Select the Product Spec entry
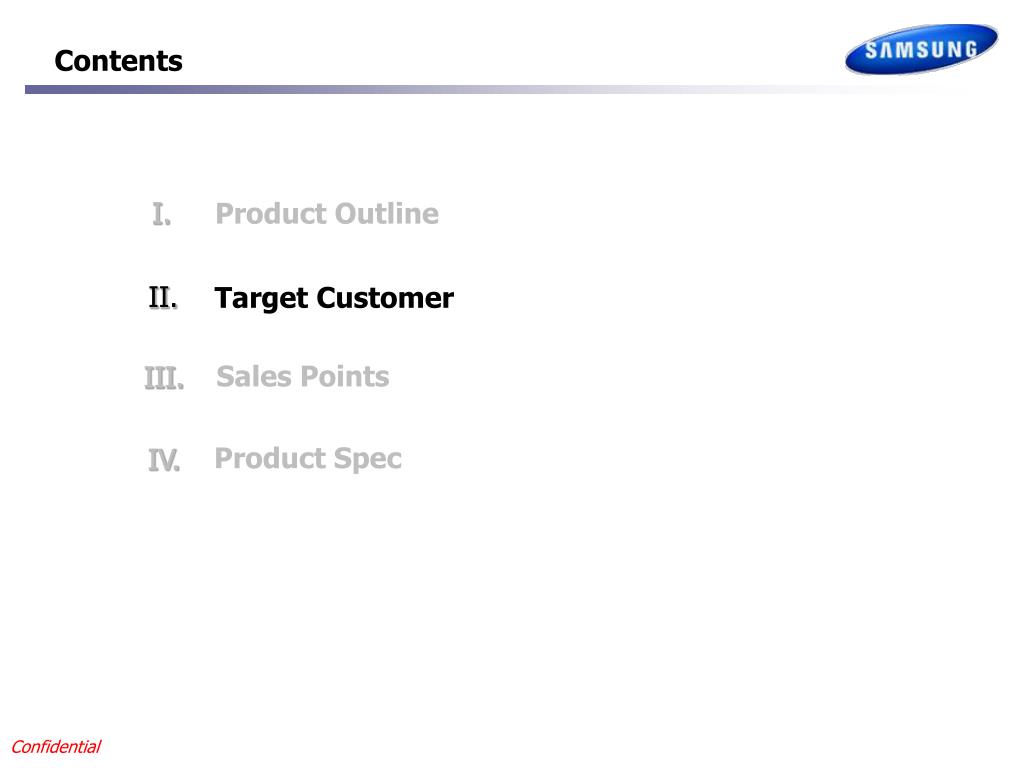Viewport: 1024px width, 768px height. (308, 459)
